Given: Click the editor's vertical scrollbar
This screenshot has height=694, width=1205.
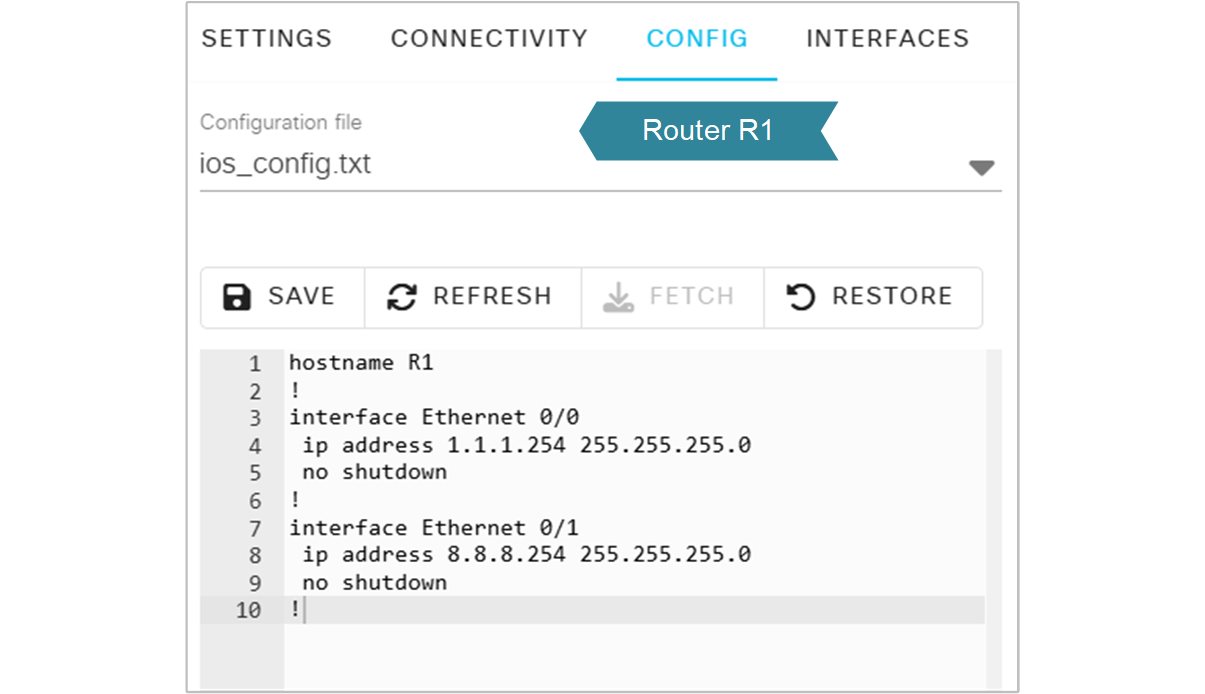Looking at the screenshot, I should tap(993, 519).
